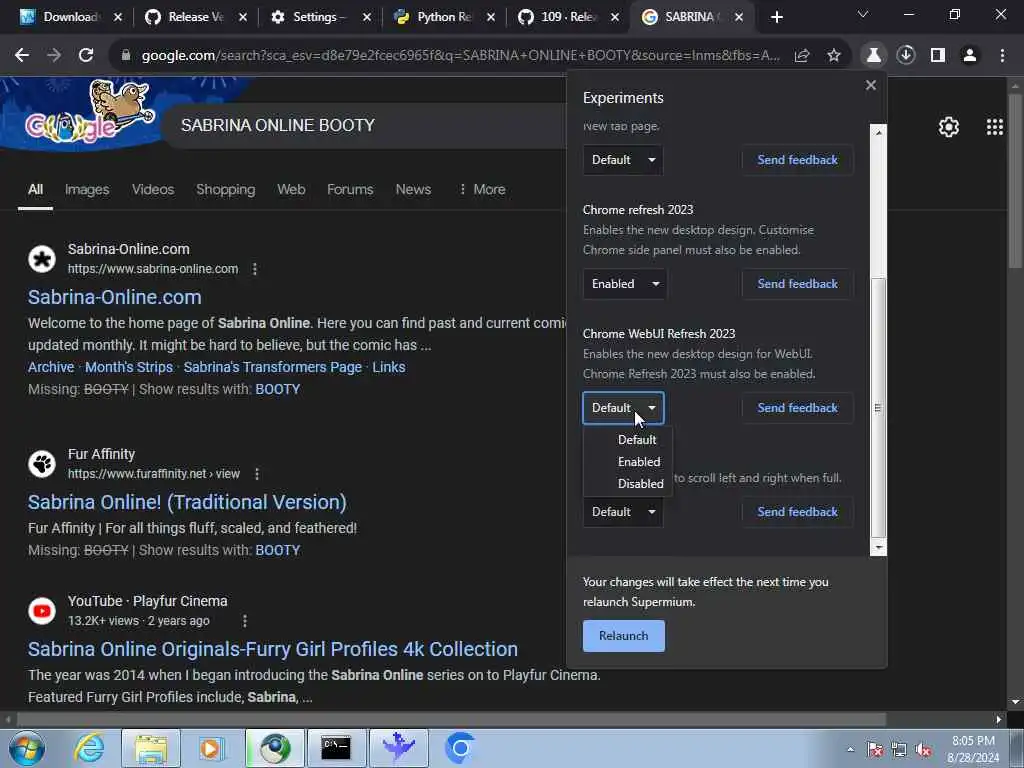Open the top Default dropdown in Experiments

[623, 160]
